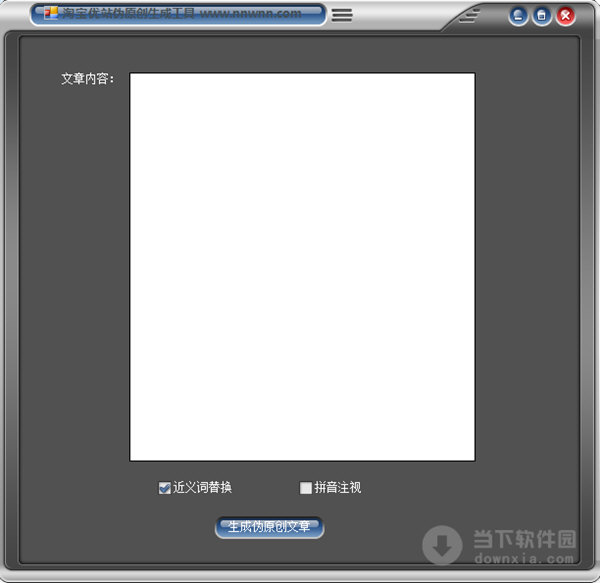Enable the 拼音注视 checkbox

[x=306, y=488]
